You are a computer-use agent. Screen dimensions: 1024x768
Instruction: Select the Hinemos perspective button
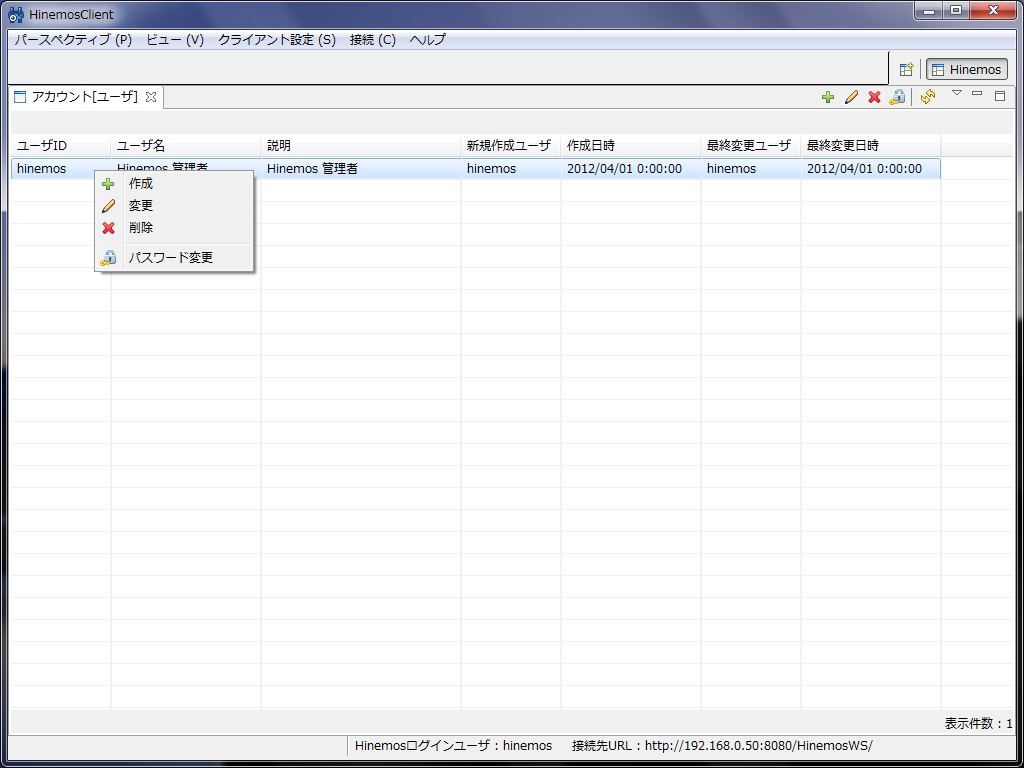967,69
